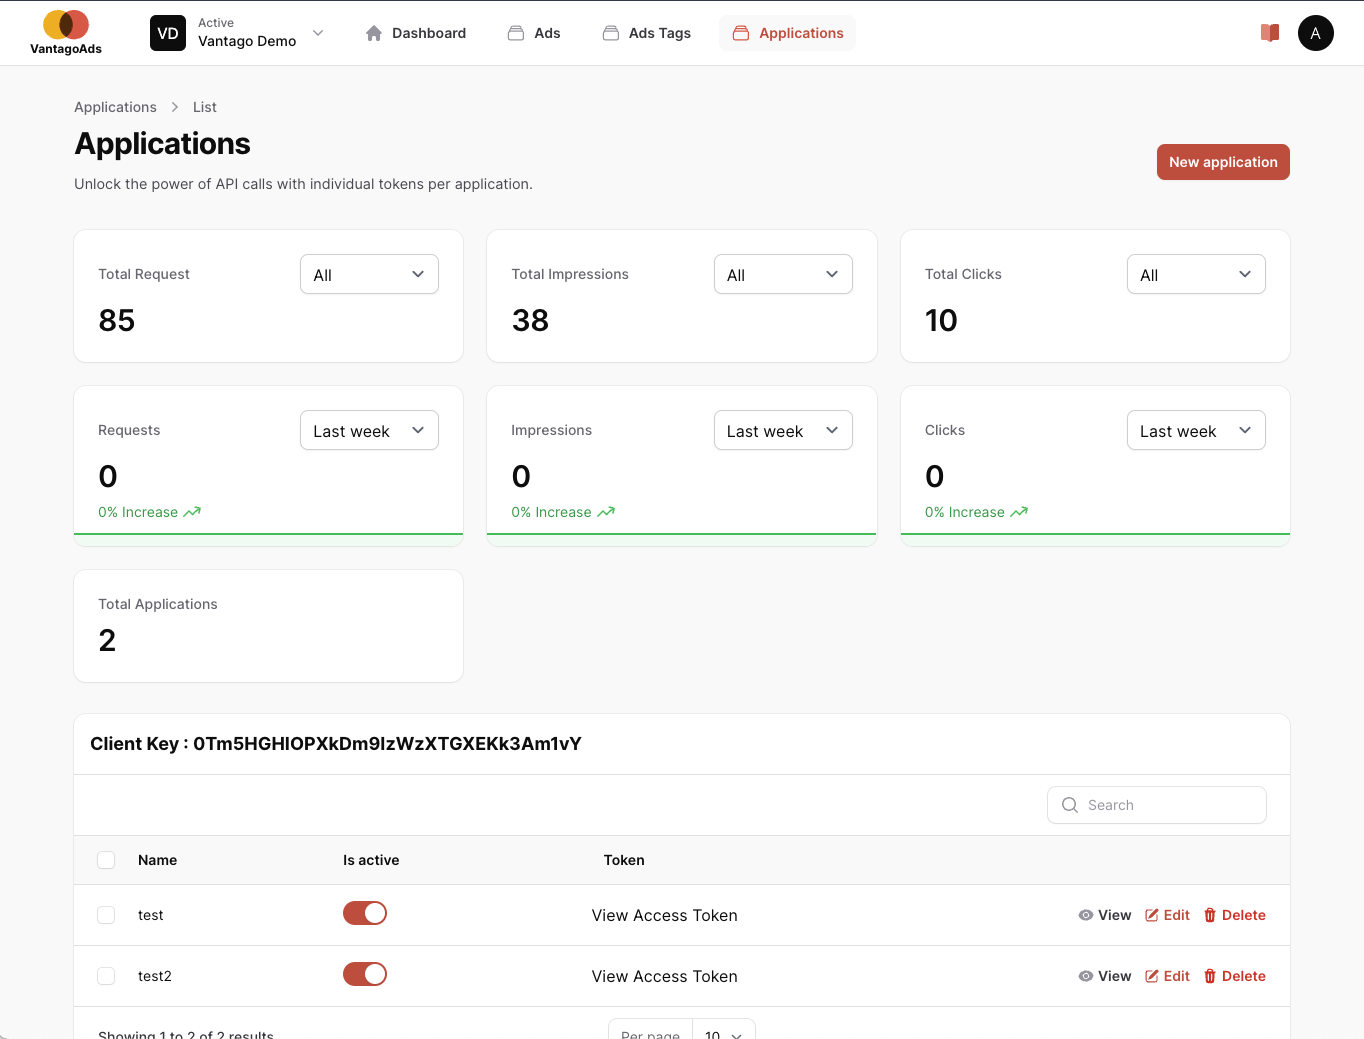Click the View link for test

1105,915
